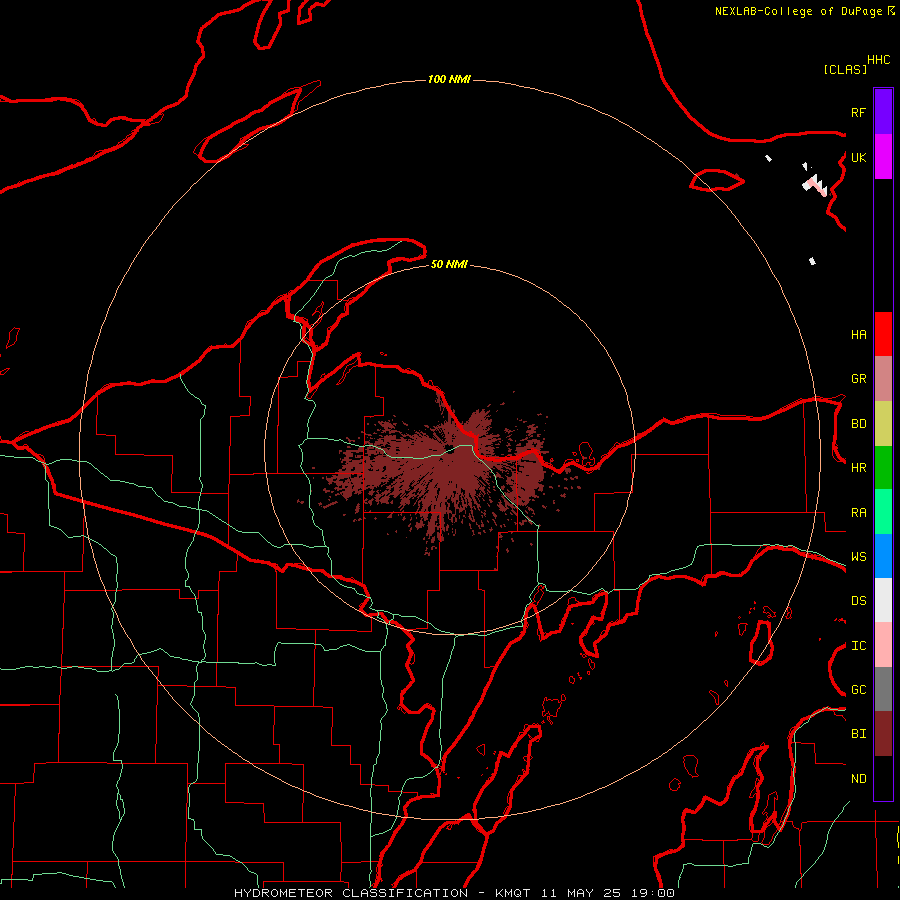Click the IC legend label
The height and width of the screenshot is (900, 900).
coord(858,646)
